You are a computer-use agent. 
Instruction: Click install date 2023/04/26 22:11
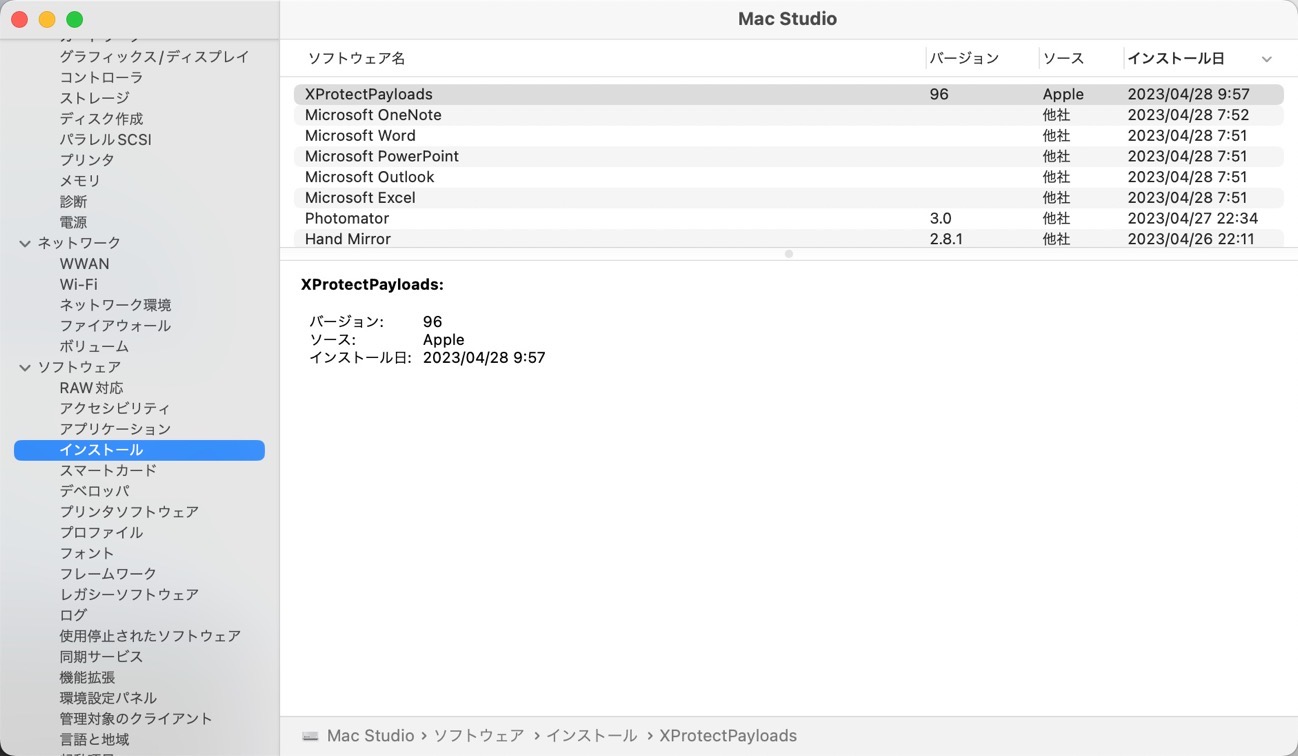click(x=1191, y=239)
